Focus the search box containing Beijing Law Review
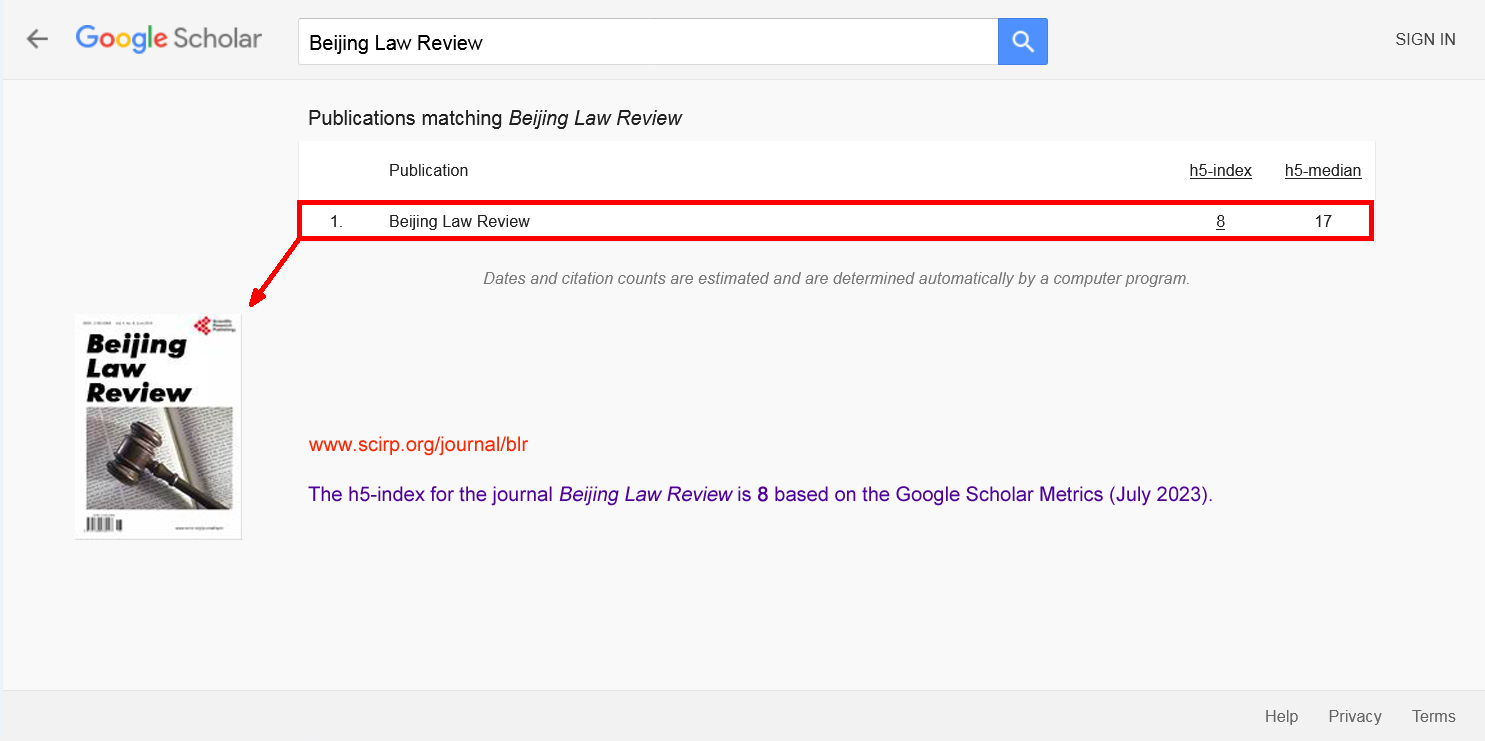1485x741 pixels. (648, 42)
